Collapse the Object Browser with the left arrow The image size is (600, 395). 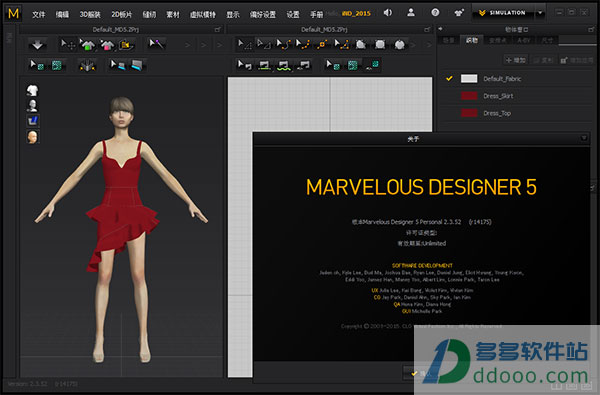[x=440, y=29]
